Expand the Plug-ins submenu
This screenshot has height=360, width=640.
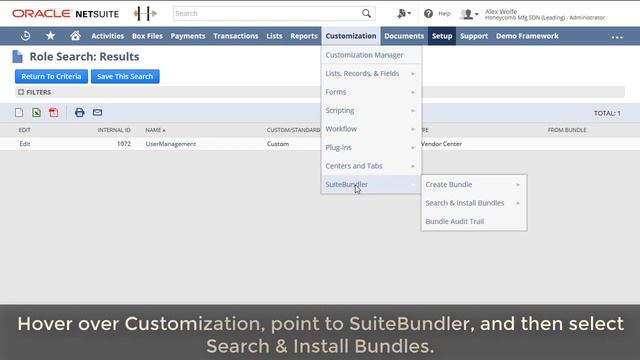(370, 148)
